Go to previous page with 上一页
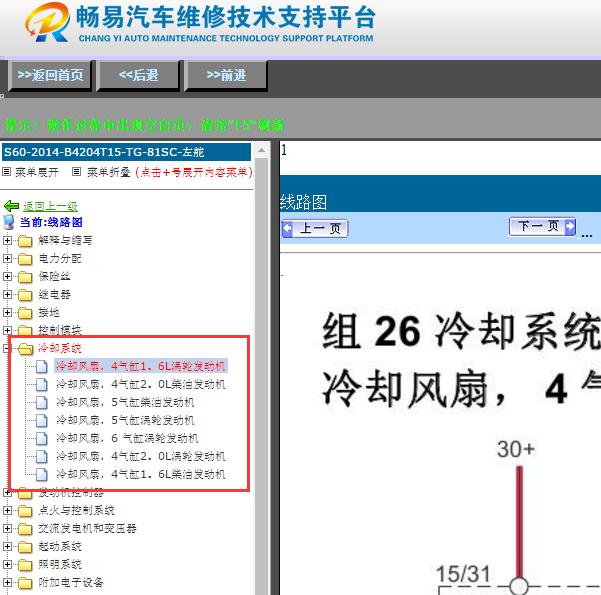601x595 pixels. pyautogui.click(x=315, y=229)
